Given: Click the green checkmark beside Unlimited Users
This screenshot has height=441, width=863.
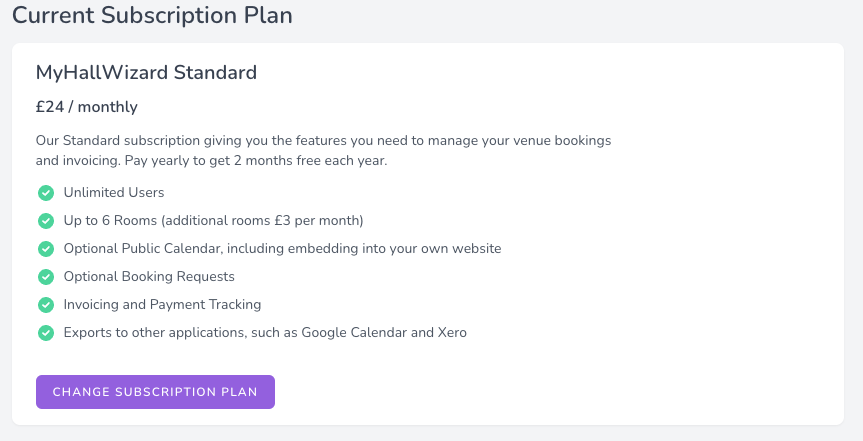Looking at the screenshot, I should tap(46, 193).
